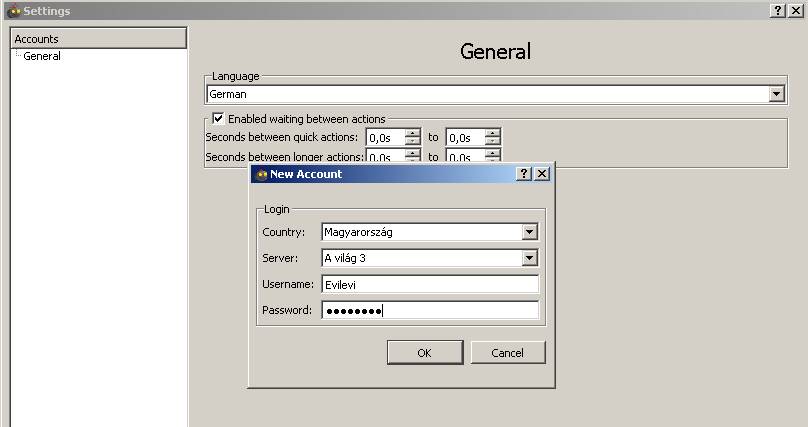Decrease quick actions minimum seconds
Viewport: 808px width, 427px height.
click(413, 142)
